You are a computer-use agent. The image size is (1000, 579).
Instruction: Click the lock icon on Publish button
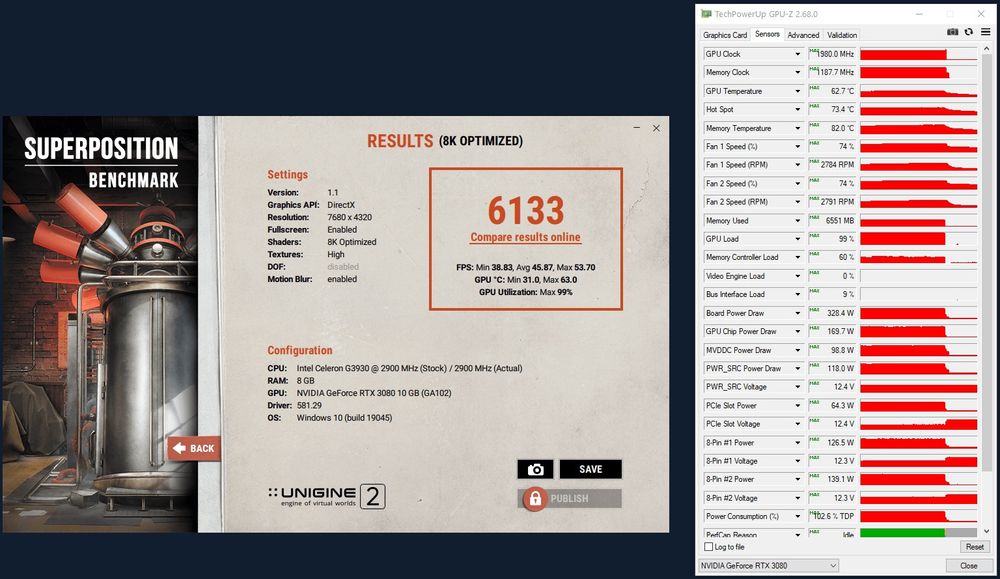[535, 499]
